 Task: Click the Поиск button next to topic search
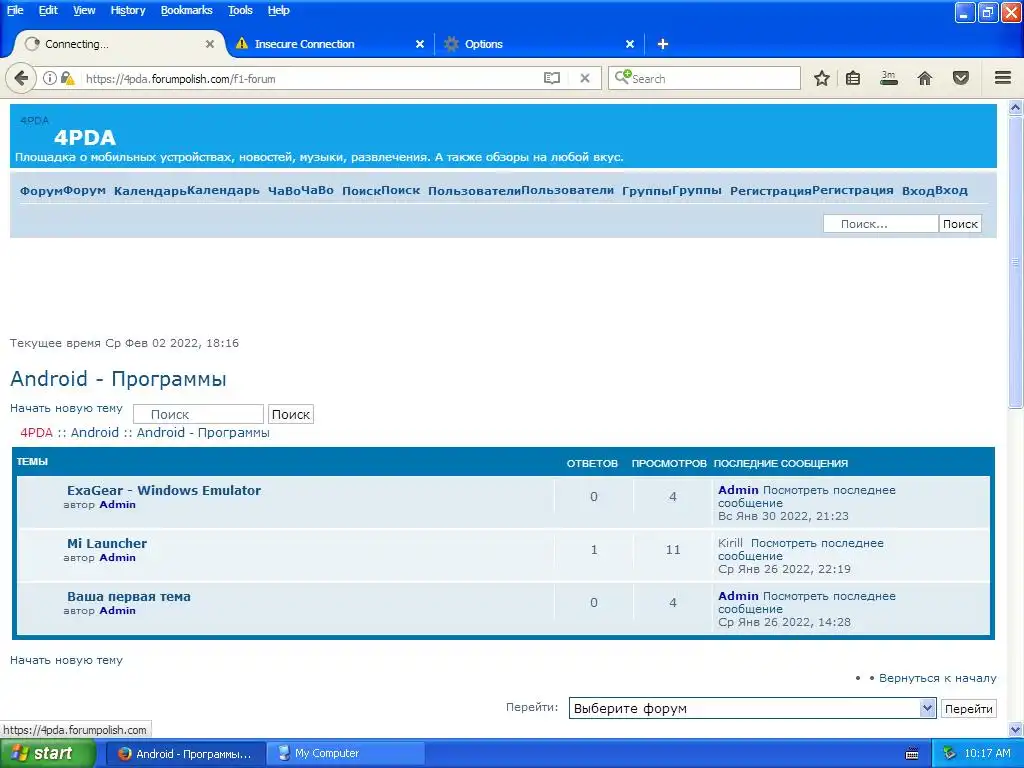[x=291, y=414]
